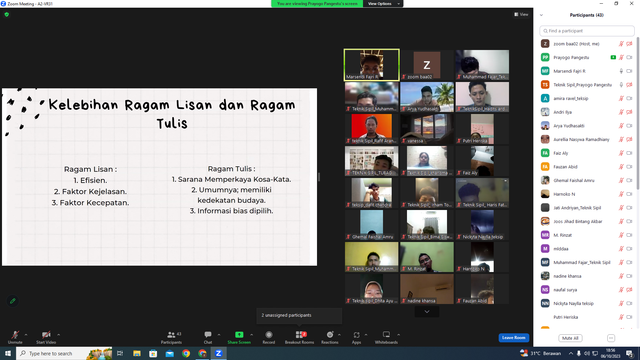Toggle microphone for Marsendi Fajri R in list

pos(621,71)
